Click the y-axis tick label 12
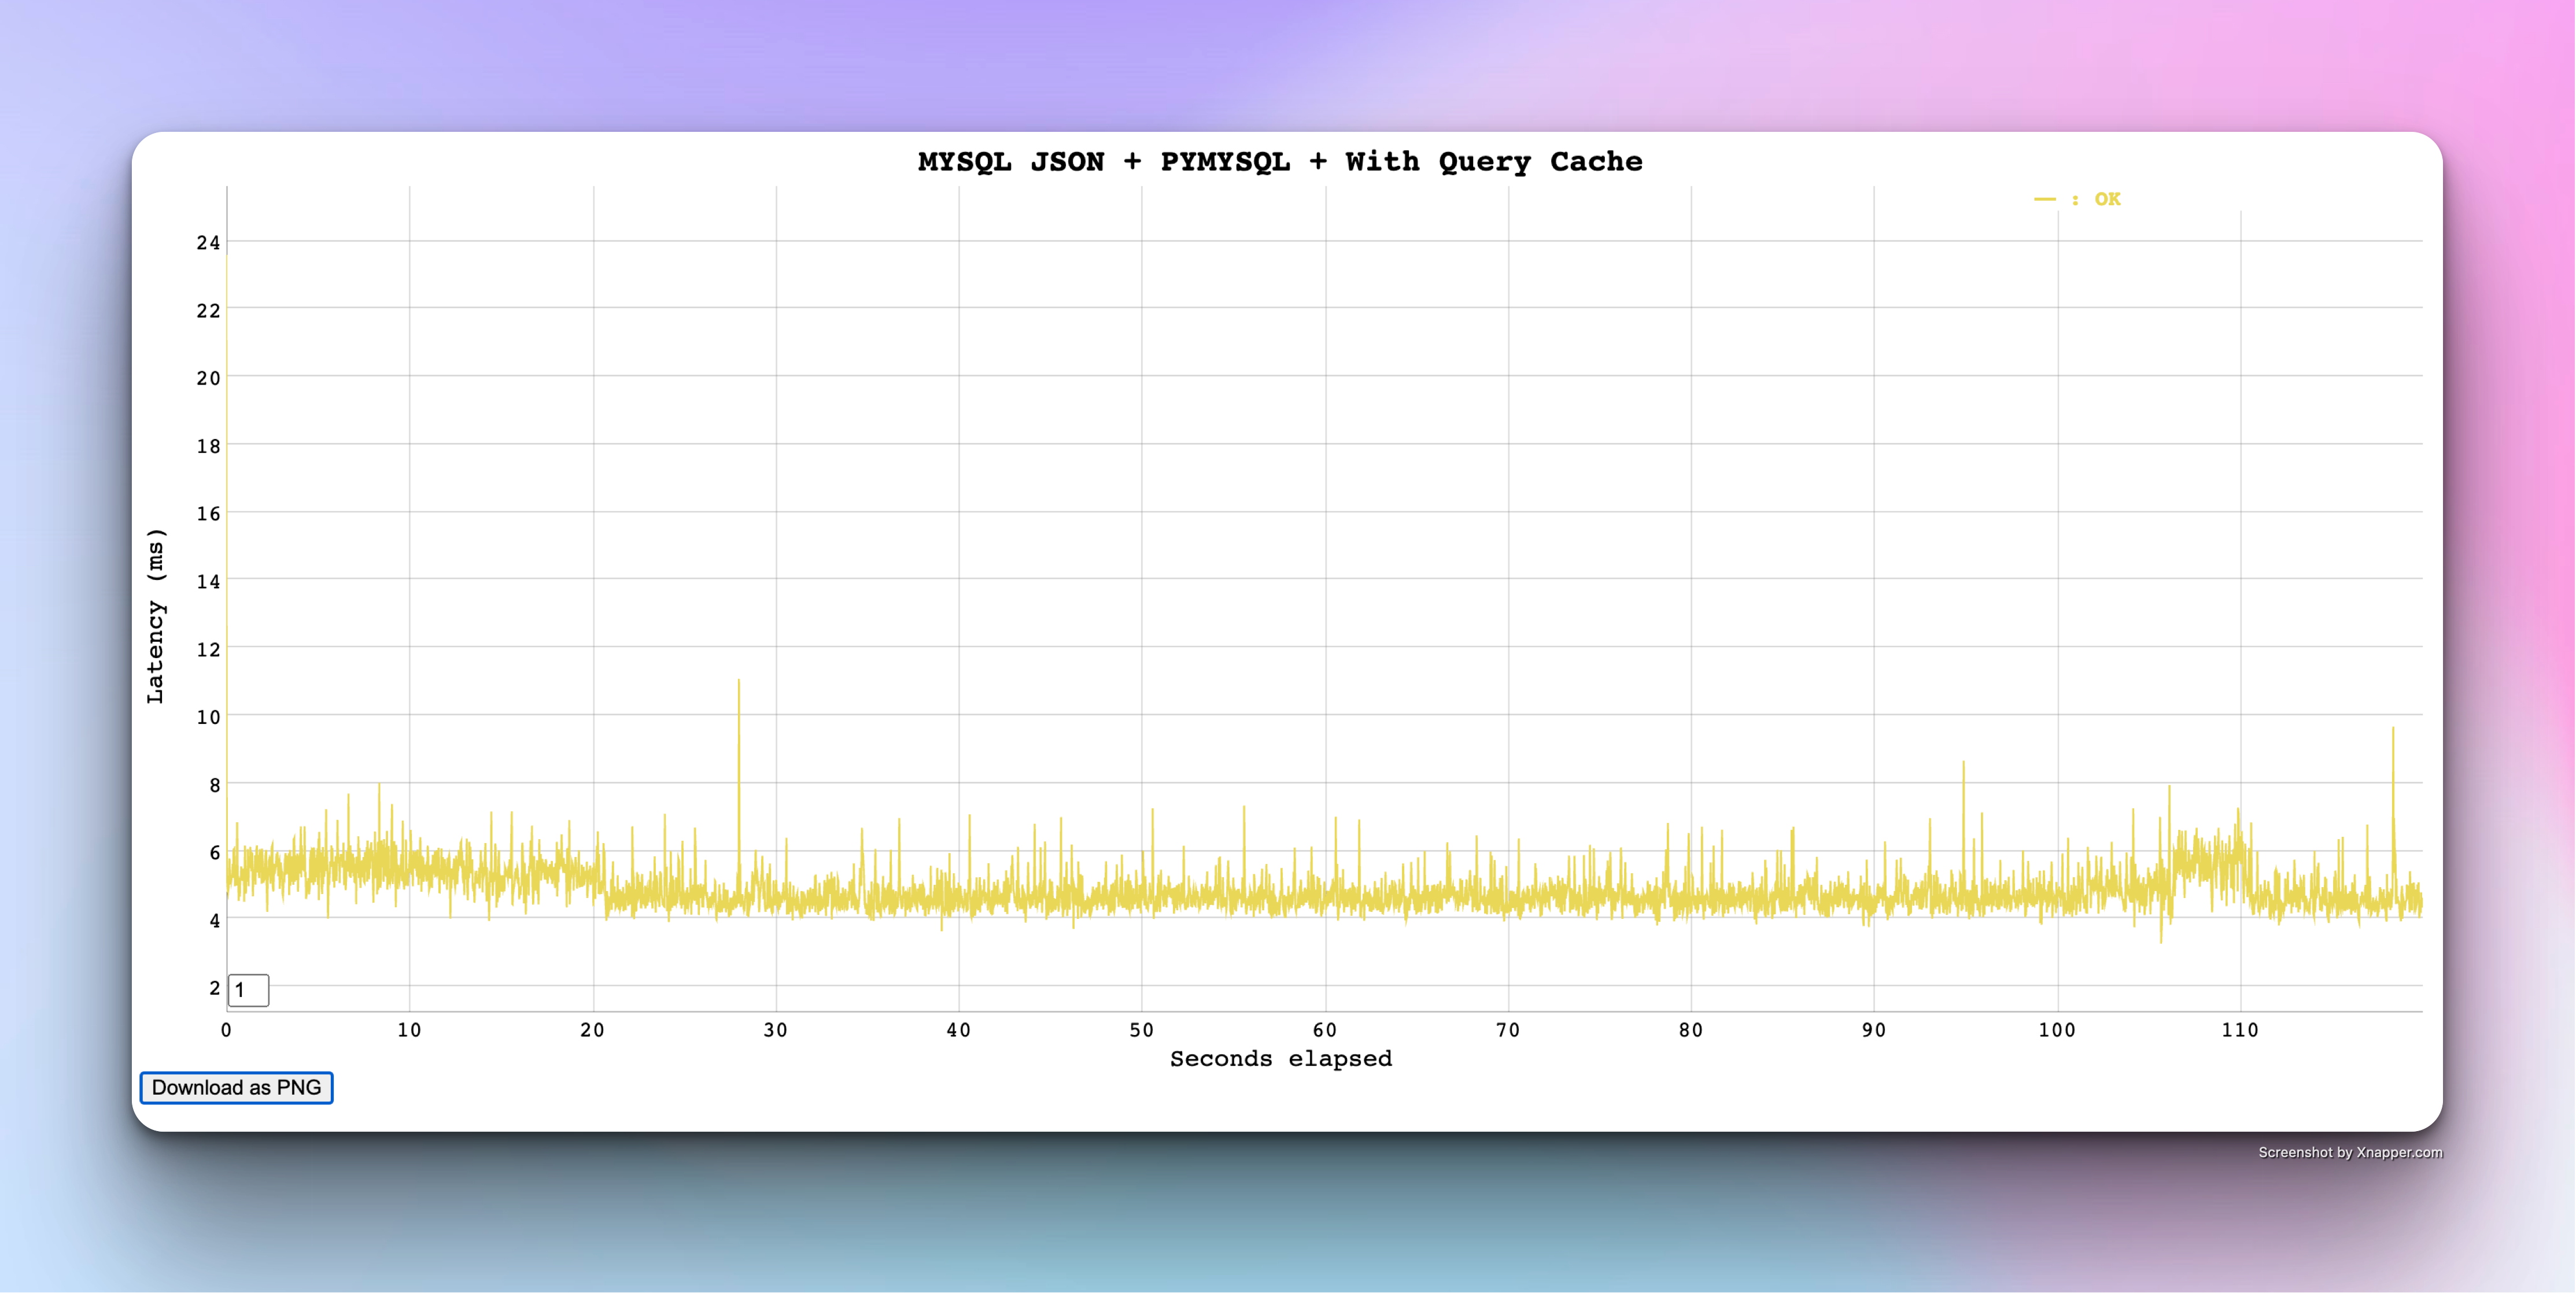 coord(208,649)
